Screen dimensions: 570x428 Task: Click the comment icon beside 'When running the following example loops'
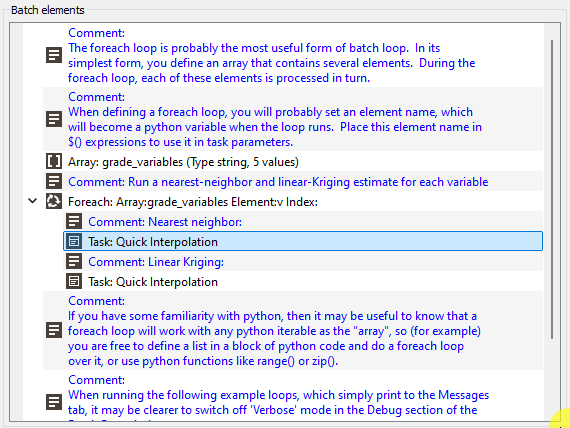pos(54,402)
